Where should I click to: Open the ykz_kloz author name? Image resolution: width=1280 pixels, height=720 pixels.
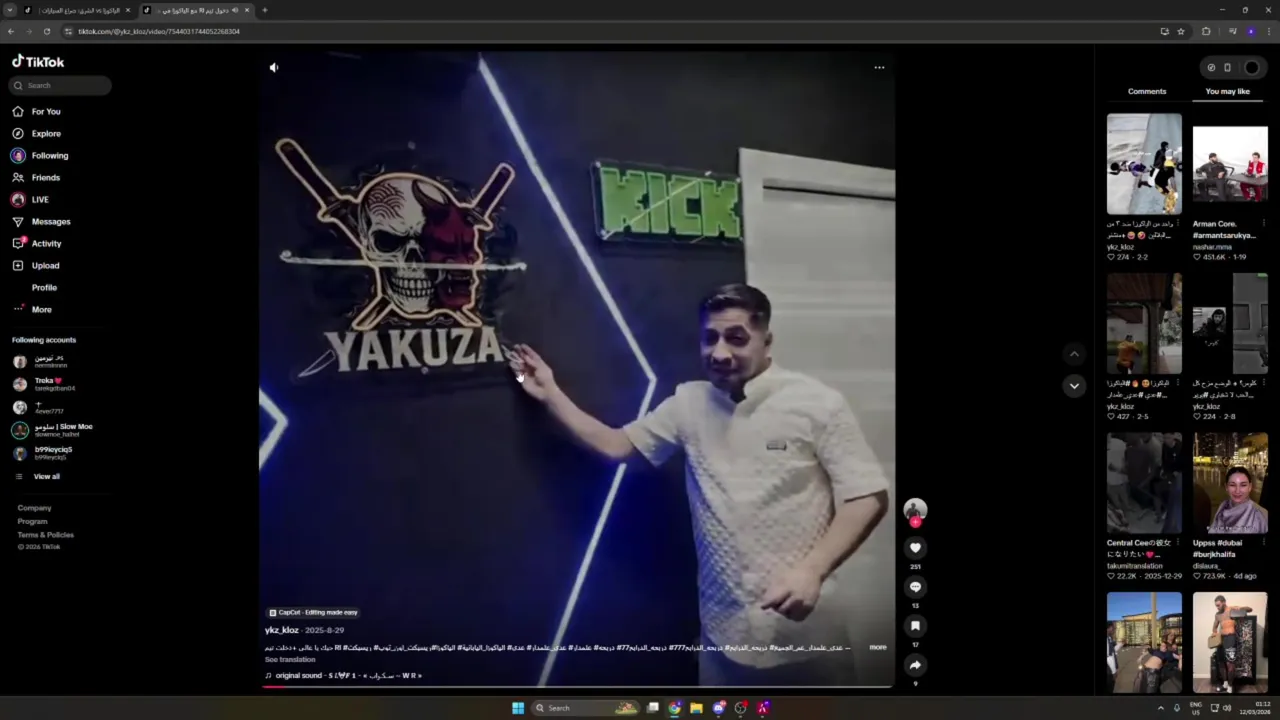point(282,630)
